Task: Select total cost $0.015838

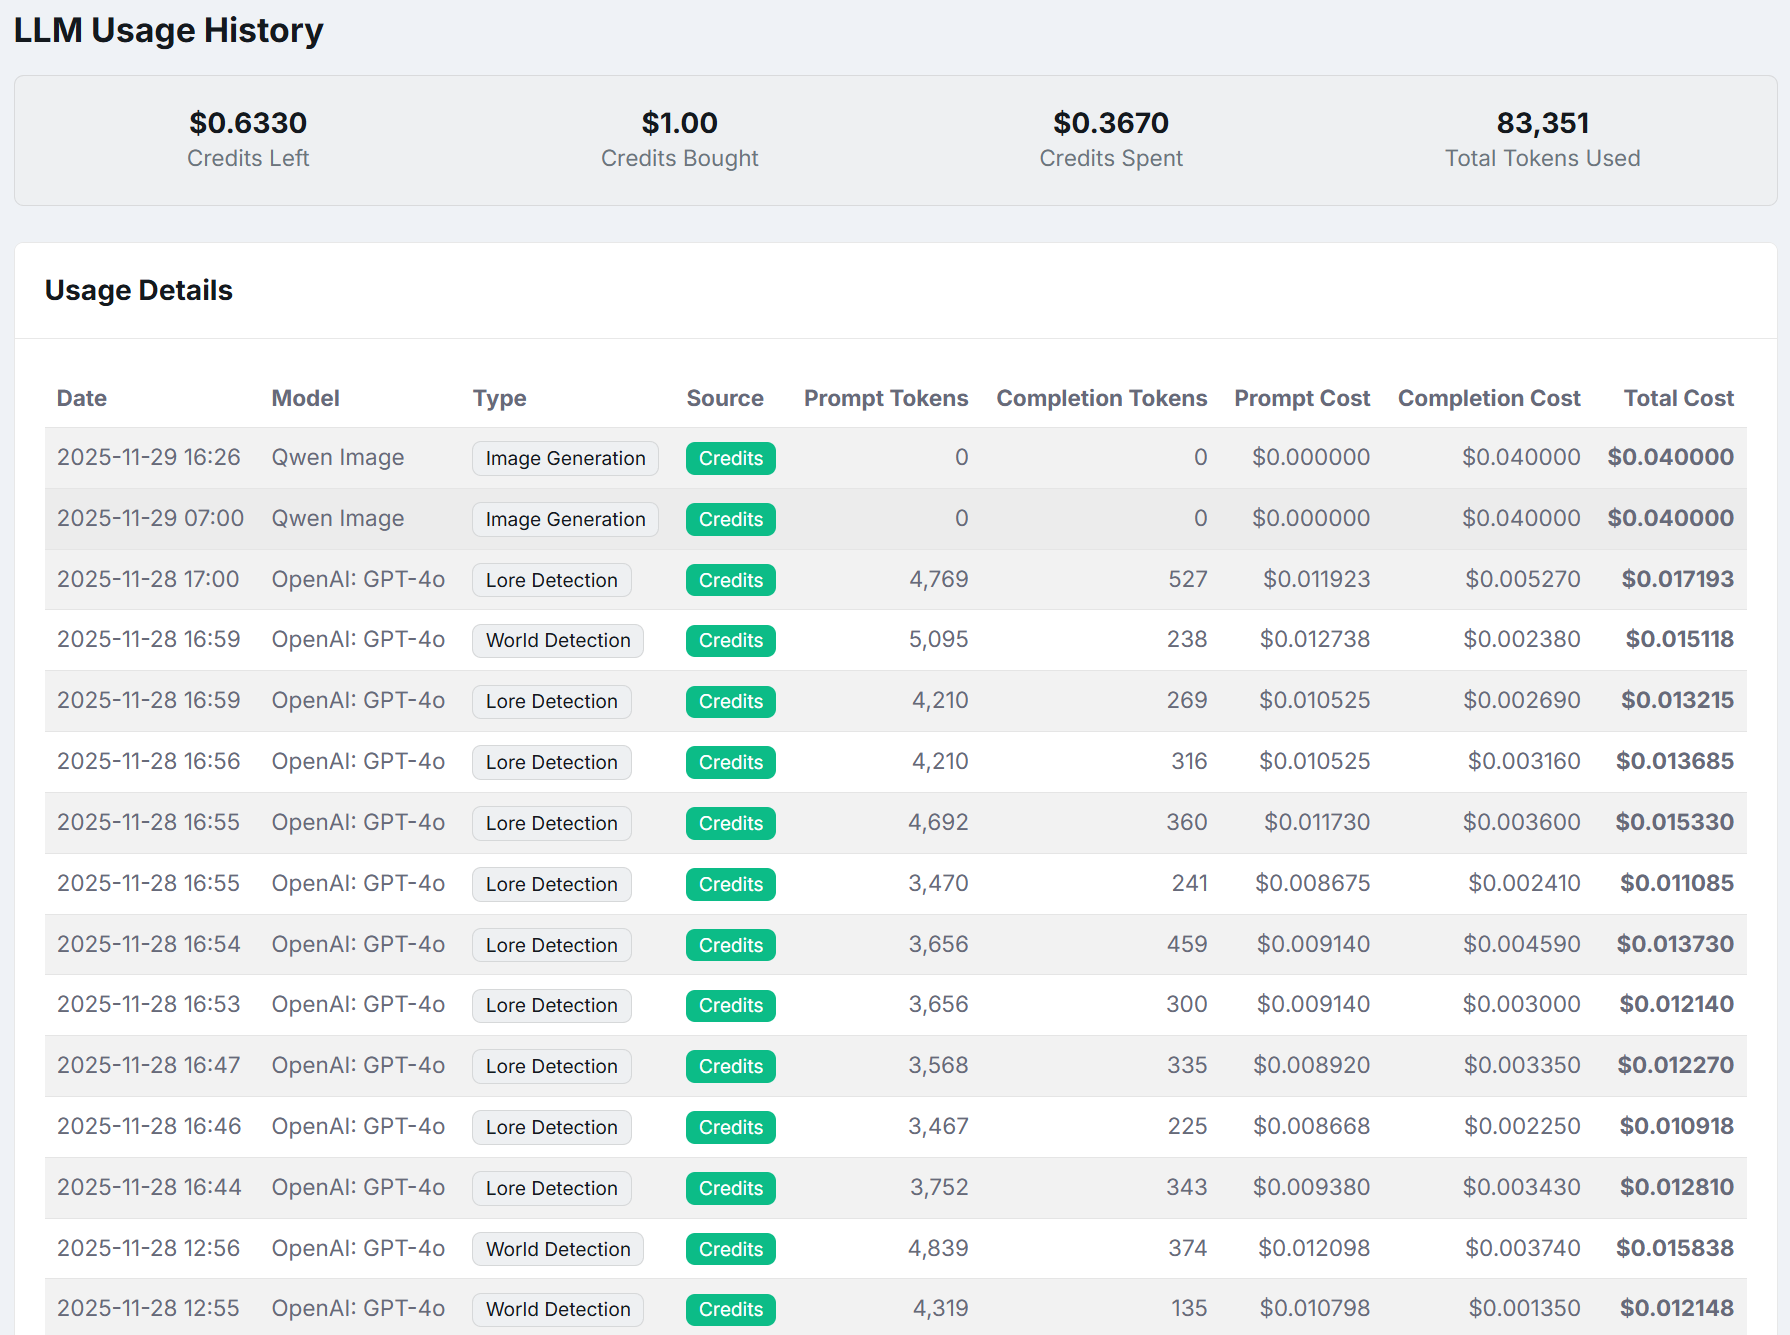Action: tap(1675, 1248)
